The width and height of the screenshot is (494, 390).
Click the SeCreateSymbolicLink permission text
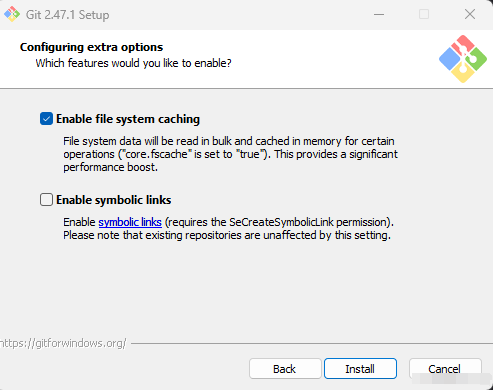279,222
